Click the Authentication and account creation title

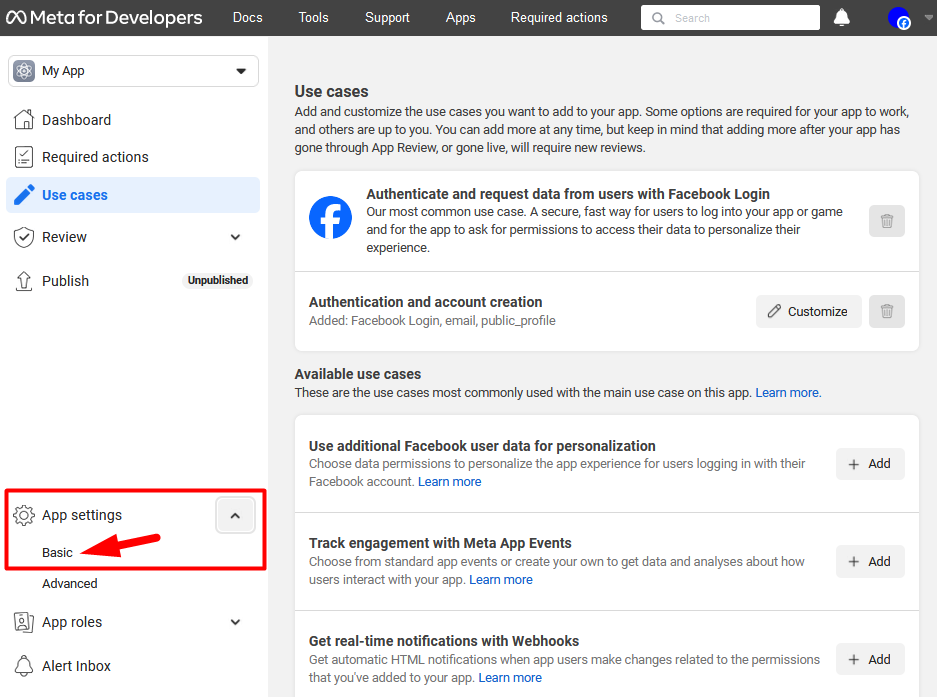coord(425,302)
